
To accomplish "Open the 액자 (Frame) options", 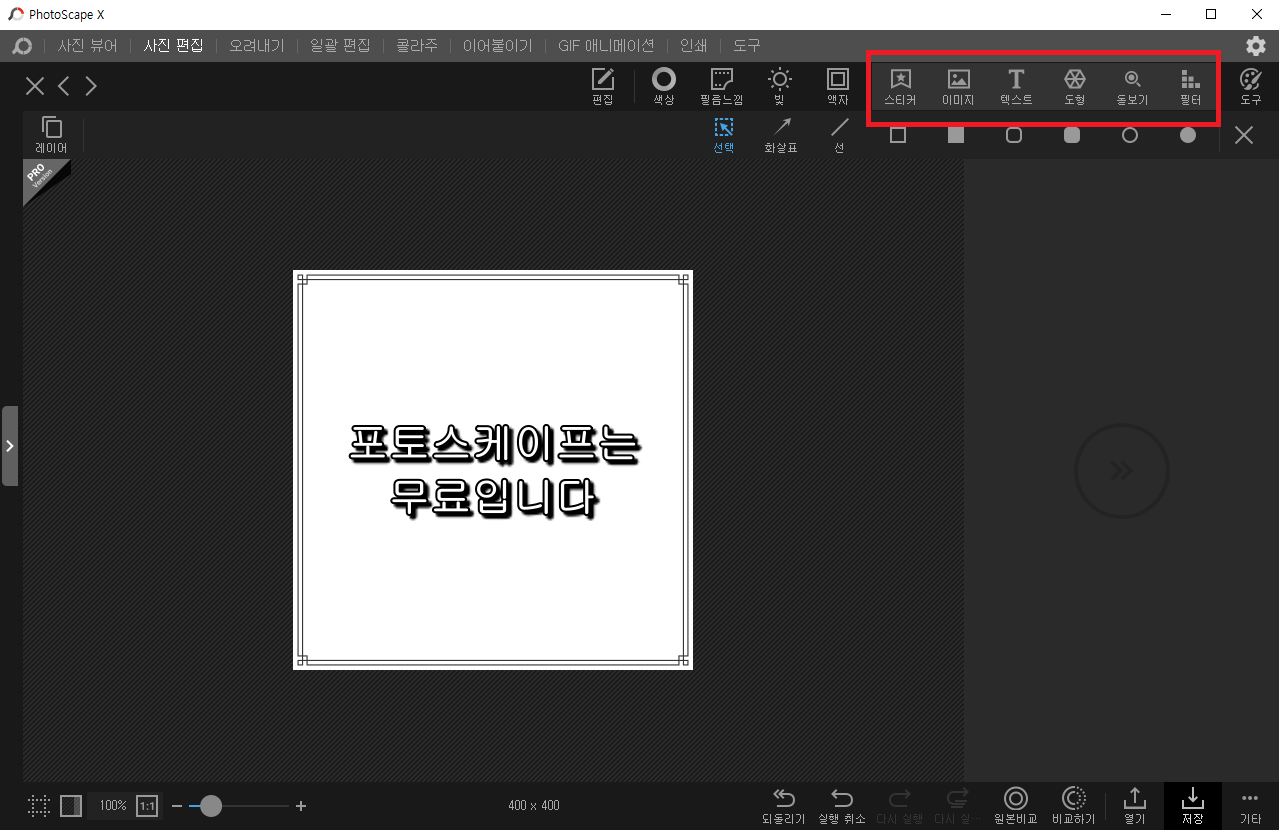I will (x=837, y=87).
